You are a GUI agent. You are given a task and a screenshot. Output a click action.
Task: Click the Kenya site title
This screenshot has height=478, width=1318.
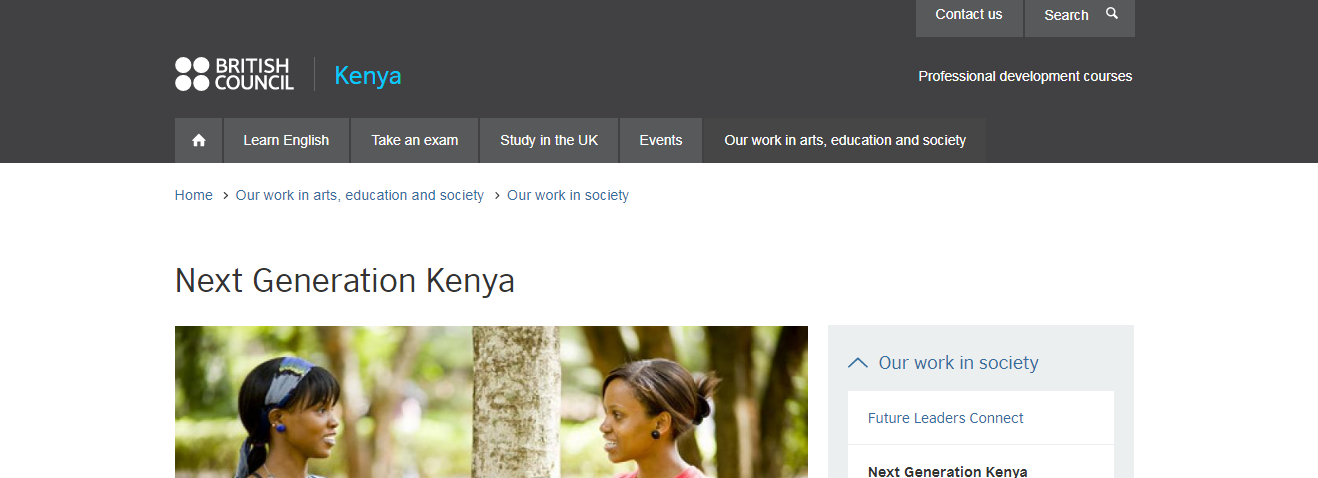367,76
